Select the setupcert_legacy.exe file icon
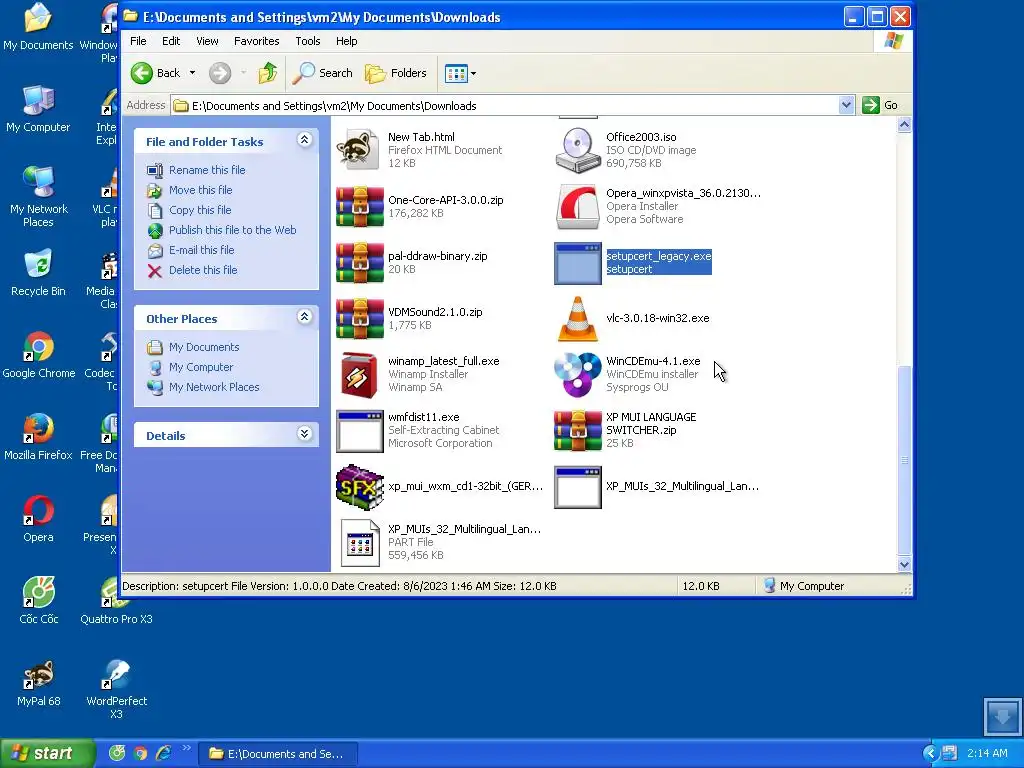Viewport: 1024px width, 768px height. tap(577, 264)
